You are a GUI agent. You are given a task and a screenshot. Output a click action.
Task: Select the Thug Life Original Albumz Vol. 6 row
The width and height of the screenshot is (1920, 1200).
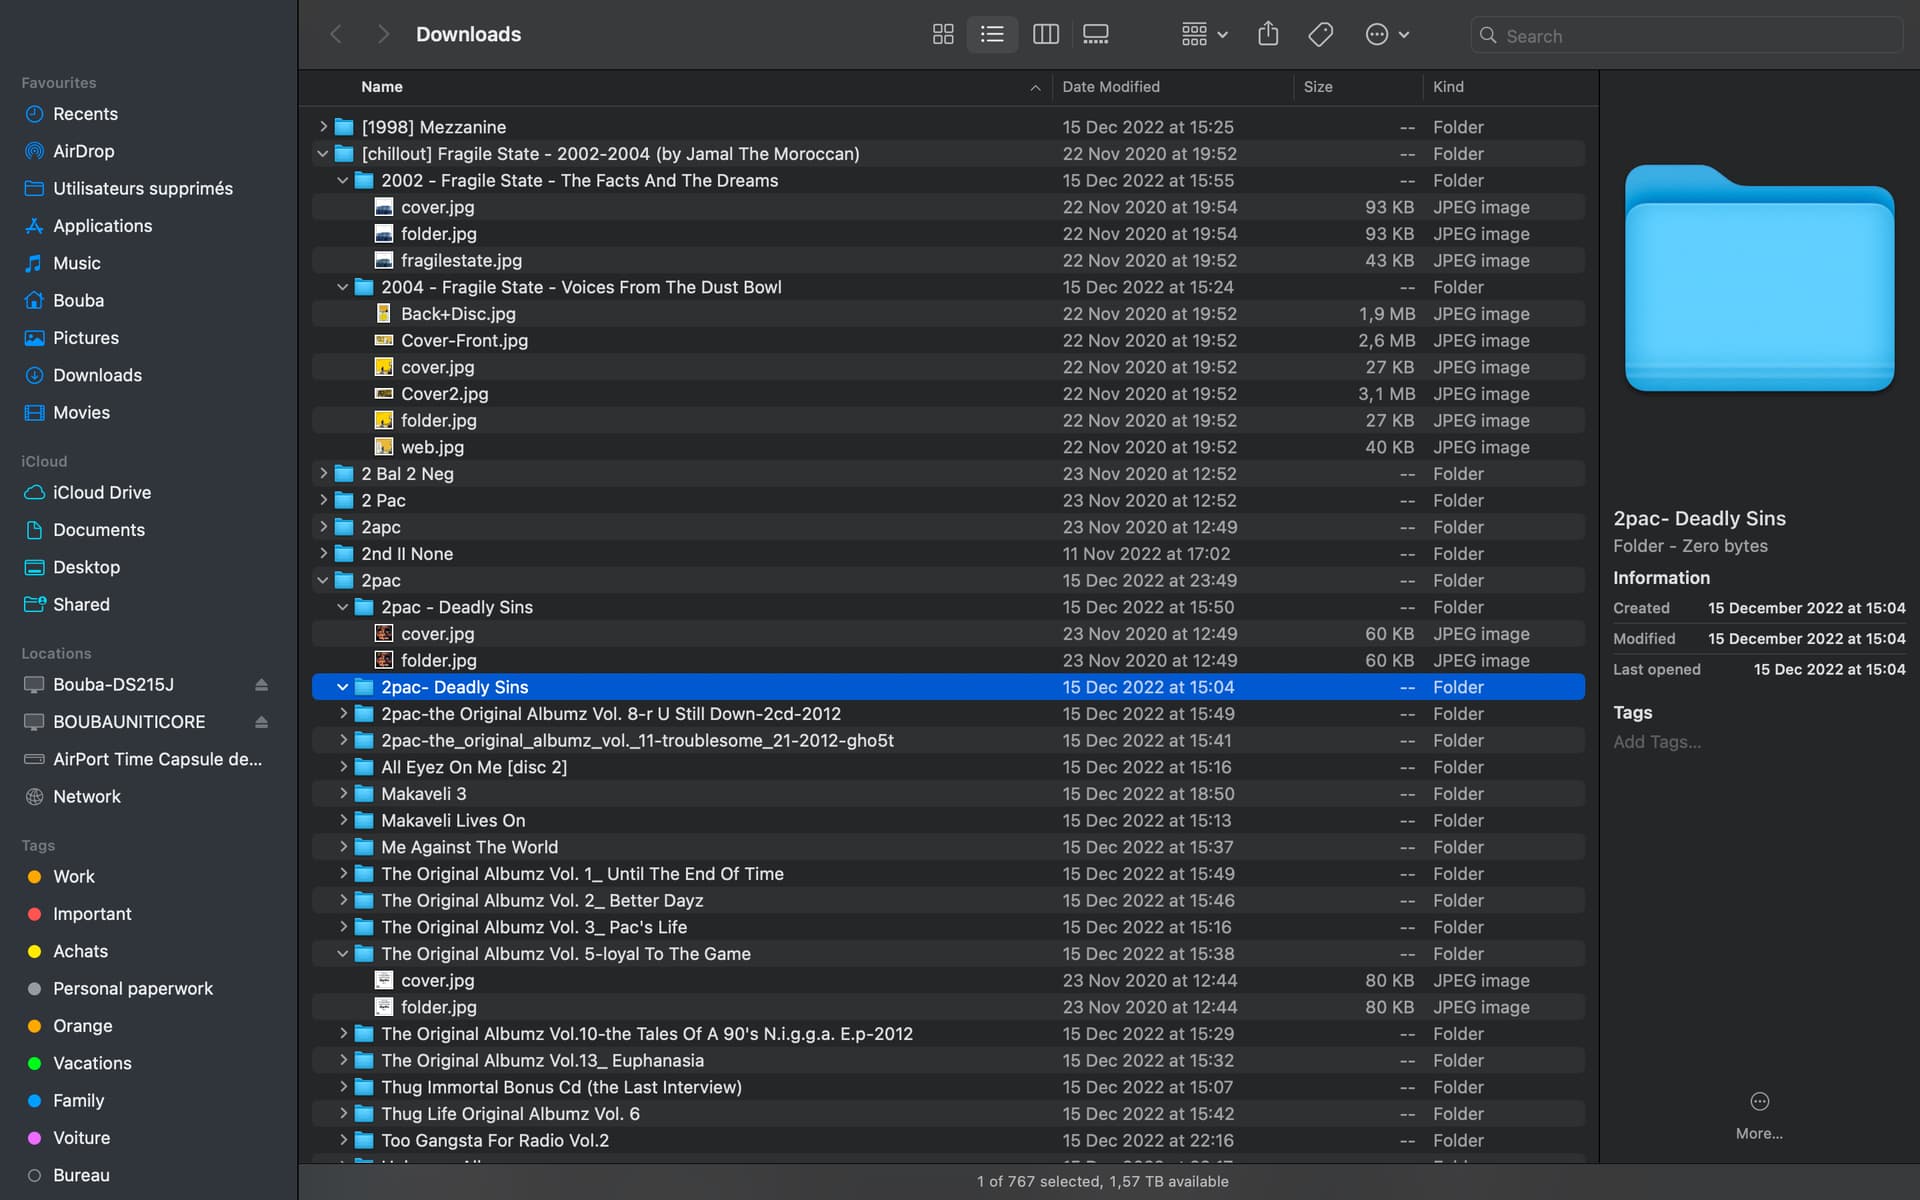(948, 1113)
